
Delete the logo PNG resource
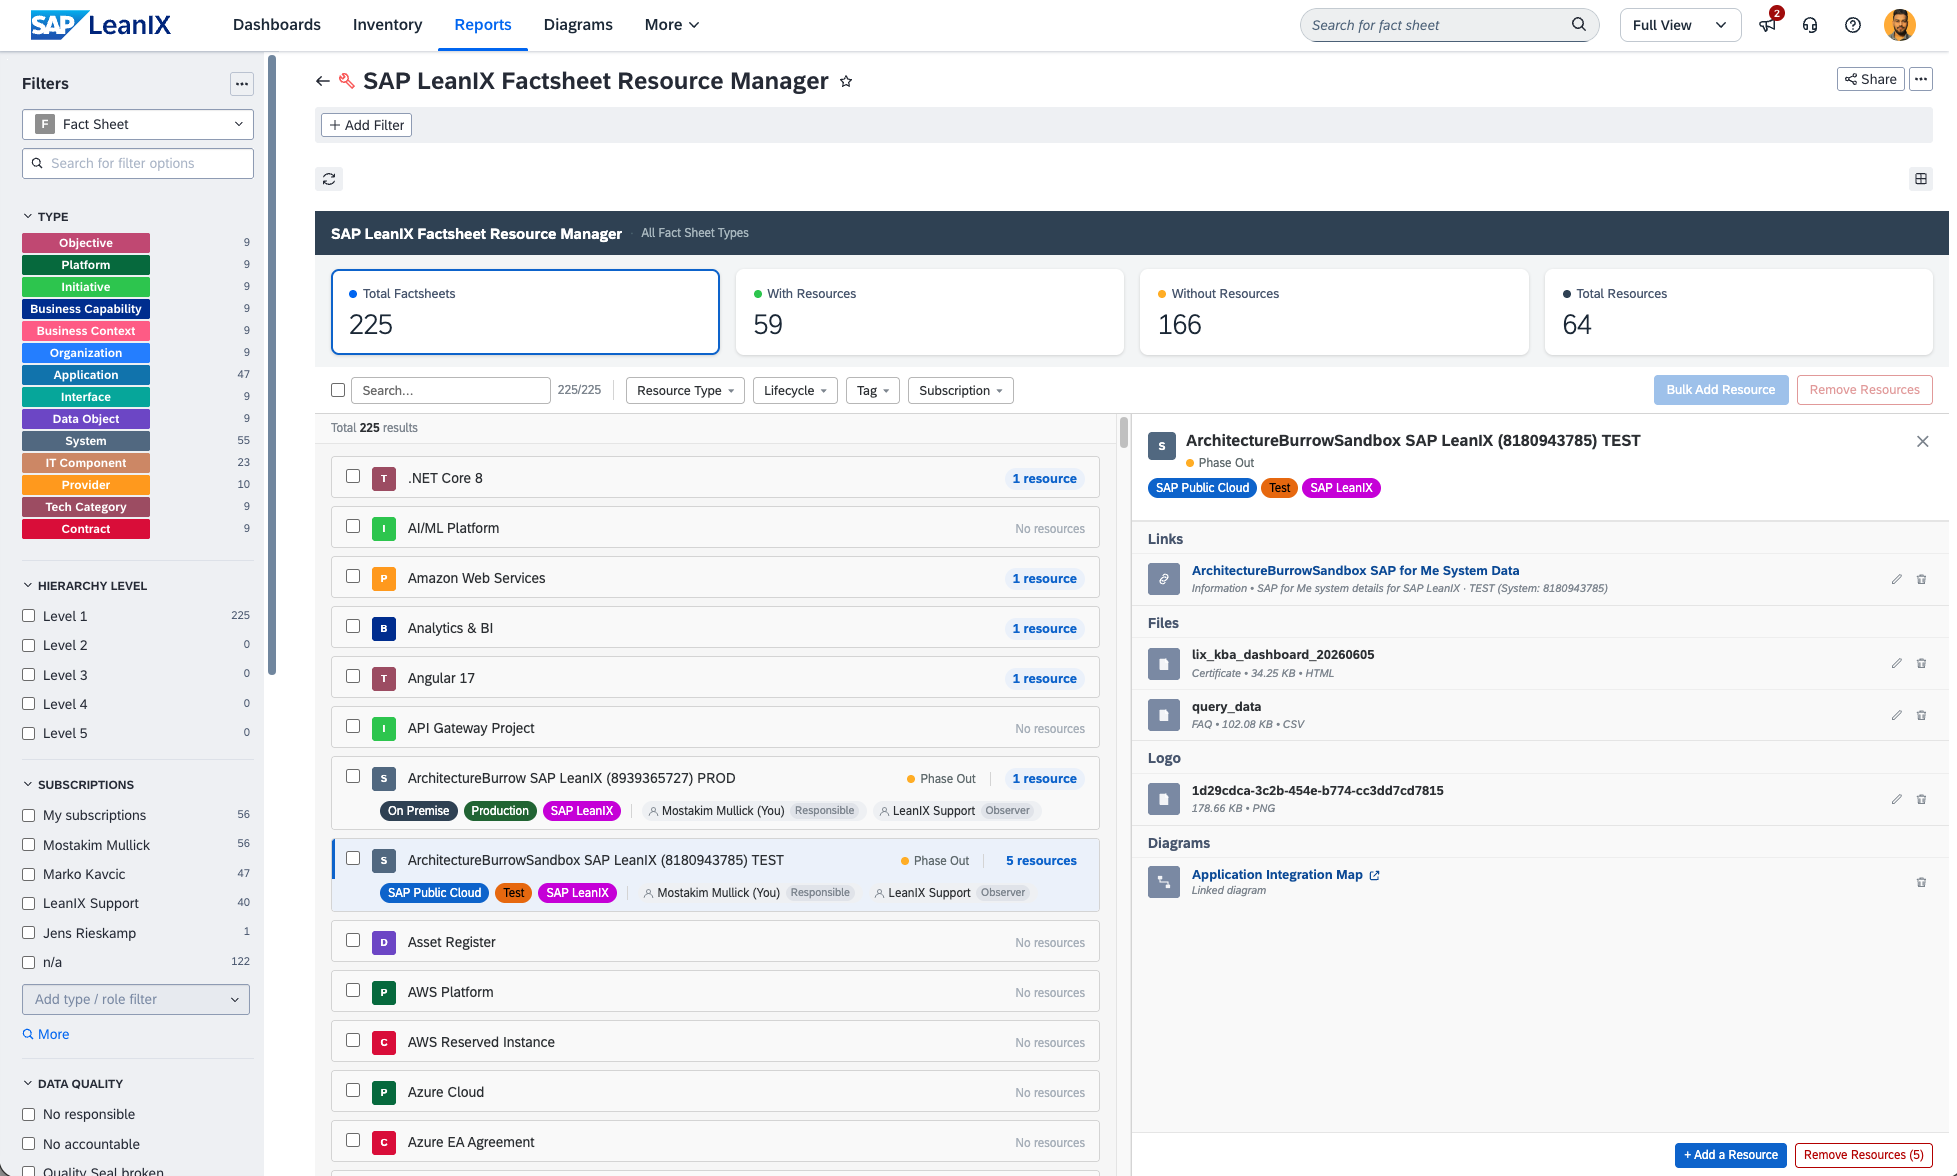click(1921, 799)
